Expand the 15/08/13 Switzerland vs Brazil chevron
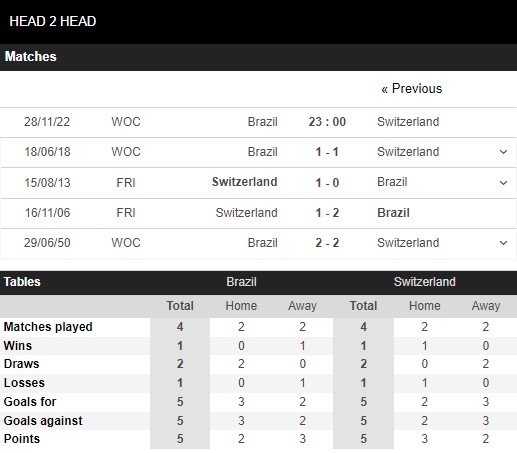 (503, 183)
